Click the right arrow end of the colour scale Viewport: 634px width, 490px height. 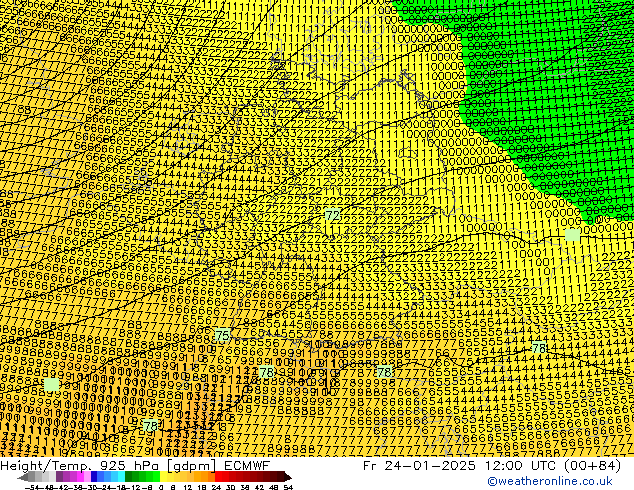(288, 477)
